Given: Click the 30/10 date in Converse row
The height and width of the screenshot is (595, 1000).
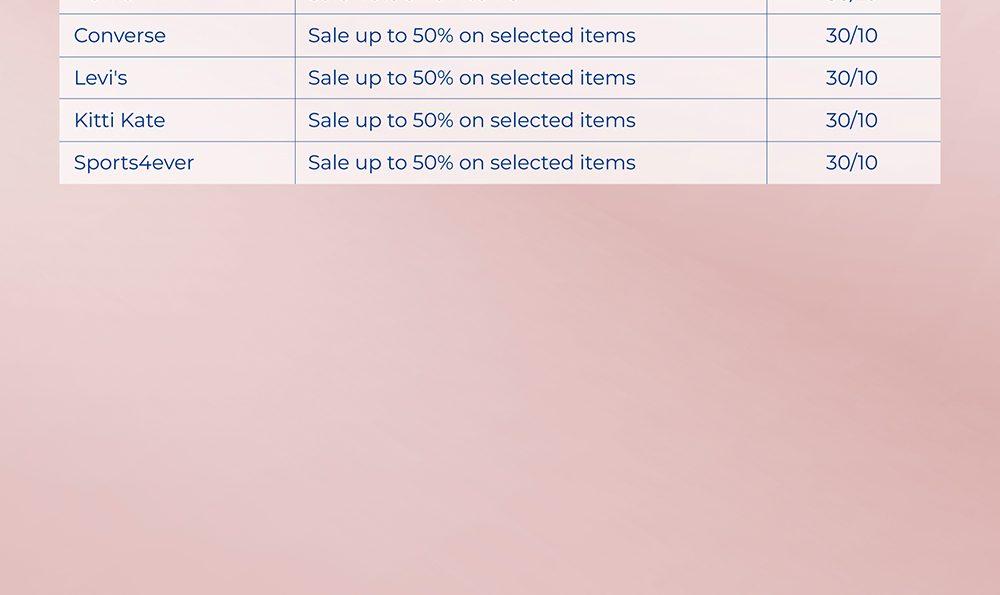Looking at the screenshot, I should pyautogui.click(x=852, y=36).
